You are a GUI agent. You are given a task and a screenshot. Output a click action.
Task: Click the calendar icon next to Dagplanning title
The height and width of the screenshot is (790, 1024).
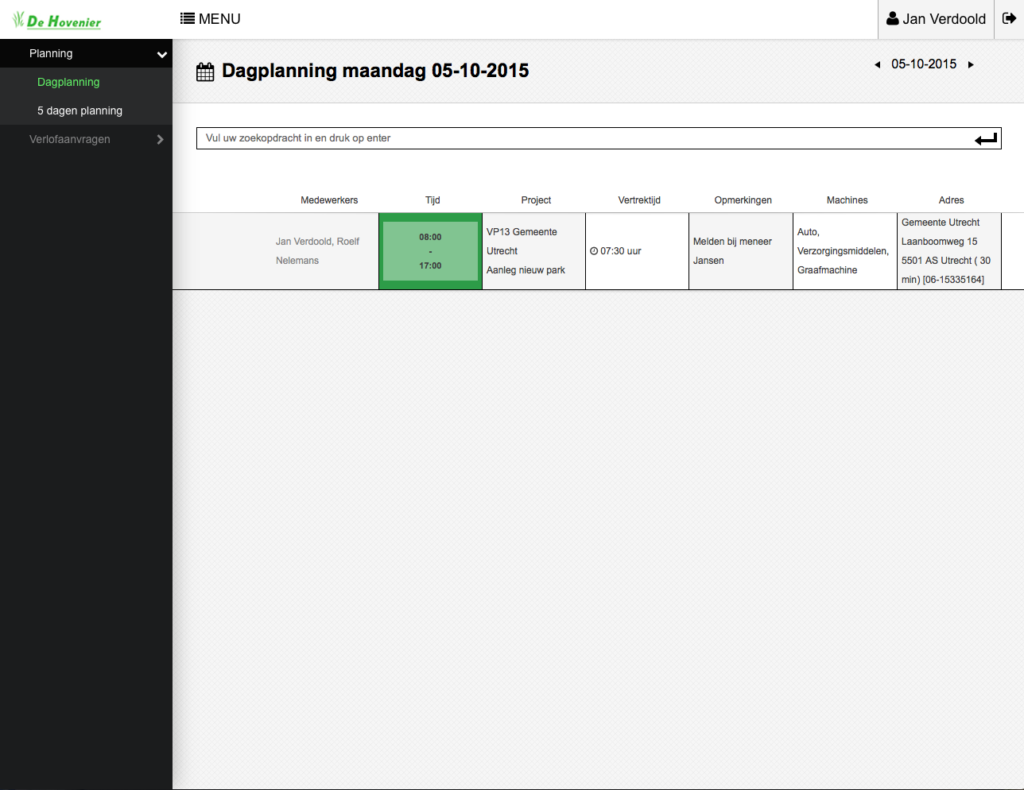(205, 72)
